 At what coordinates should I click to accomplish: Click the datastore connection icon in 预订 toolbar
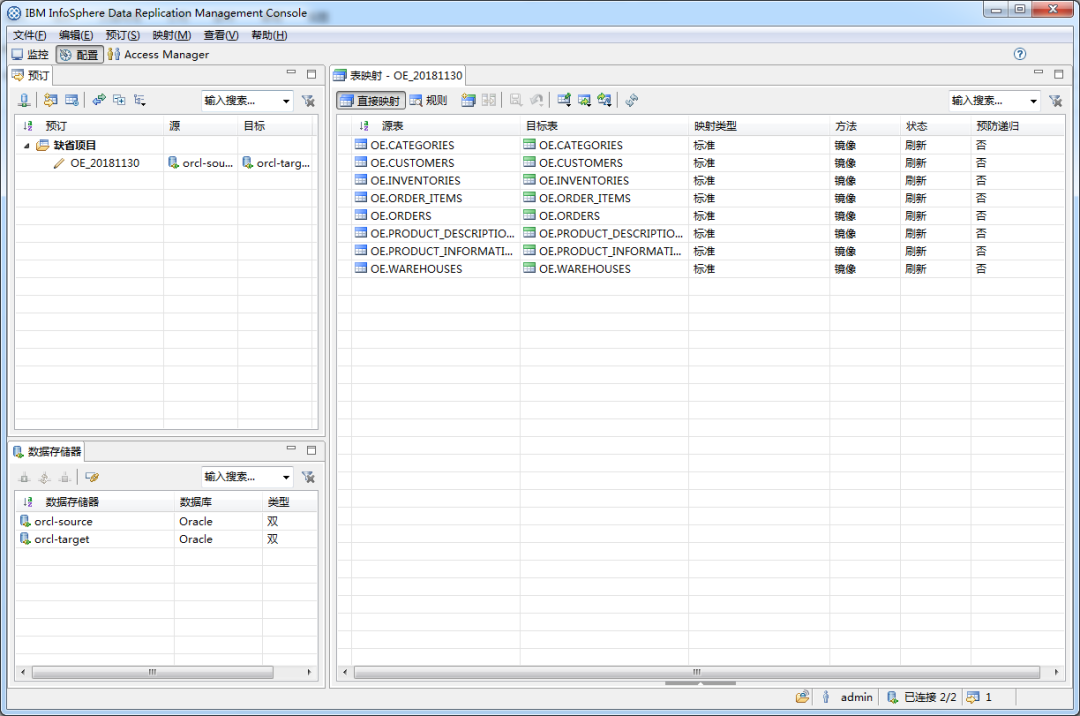point(24,101)
